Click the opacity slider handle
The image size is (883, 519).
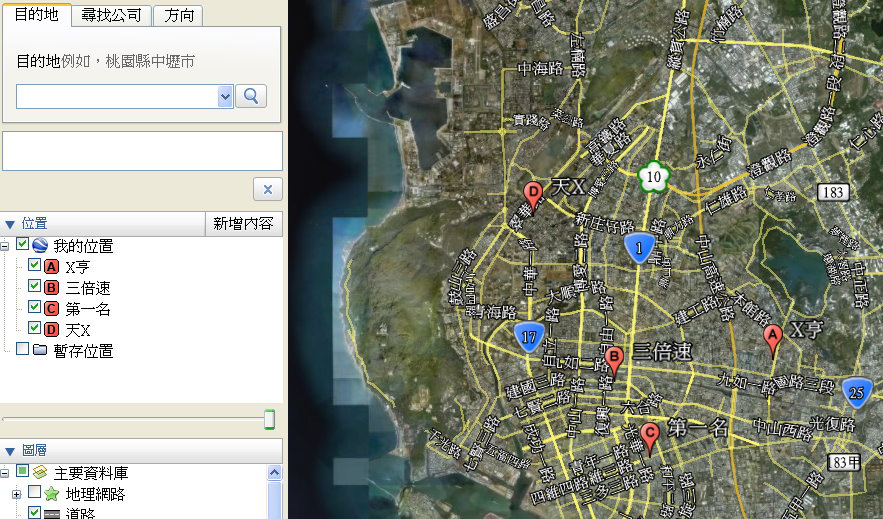click(x=269, y=420)
